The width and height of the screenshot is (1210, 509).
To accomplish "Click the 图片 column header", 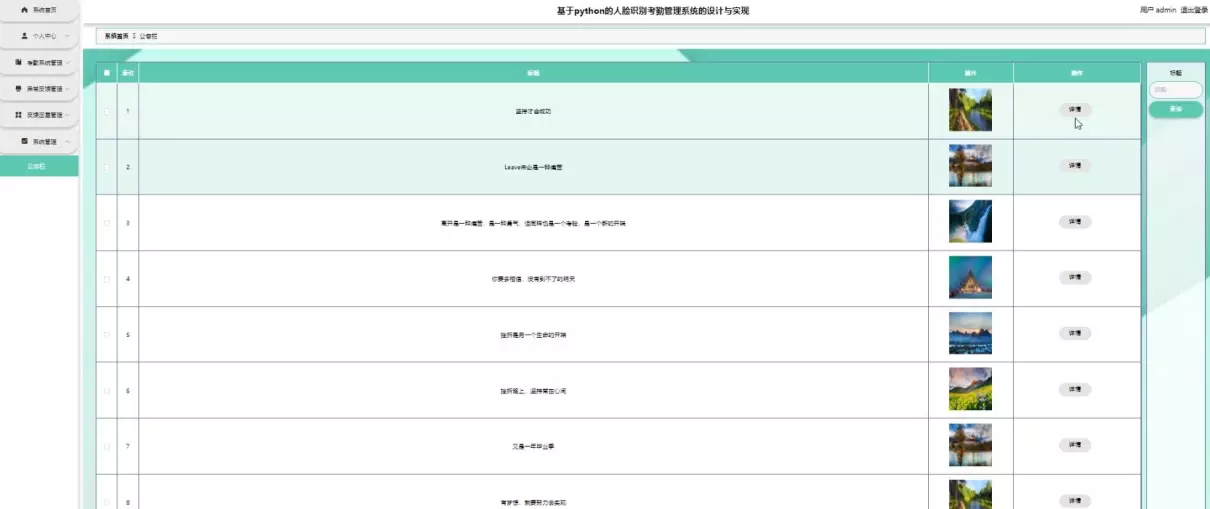I will 970,73.
